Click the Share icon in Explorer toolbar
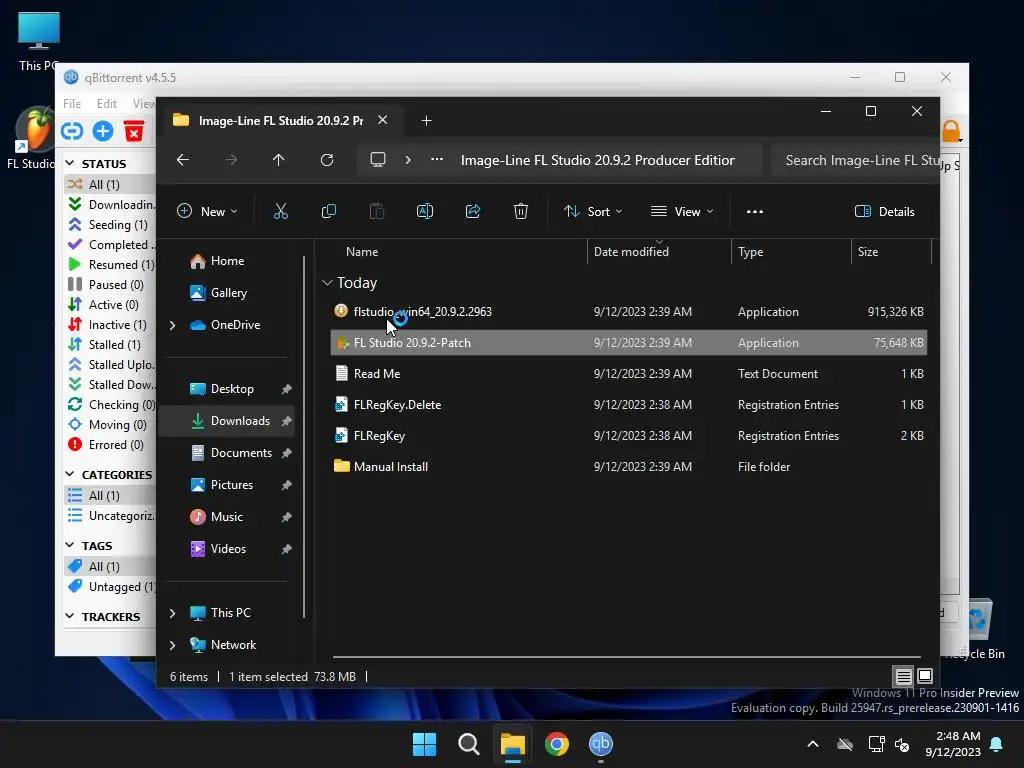 click(473, 211)
